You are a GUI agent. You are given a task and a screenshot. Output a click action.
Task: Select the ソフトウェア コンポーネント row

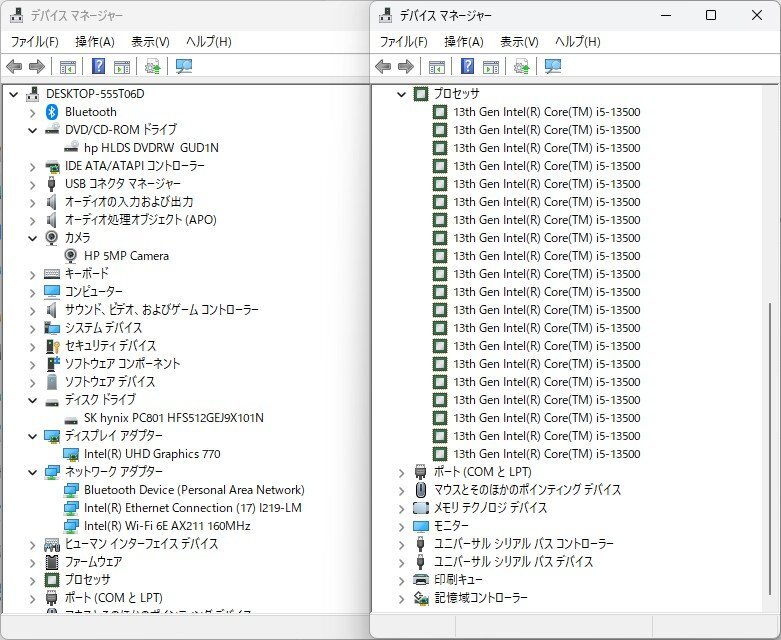click(122, 364)
